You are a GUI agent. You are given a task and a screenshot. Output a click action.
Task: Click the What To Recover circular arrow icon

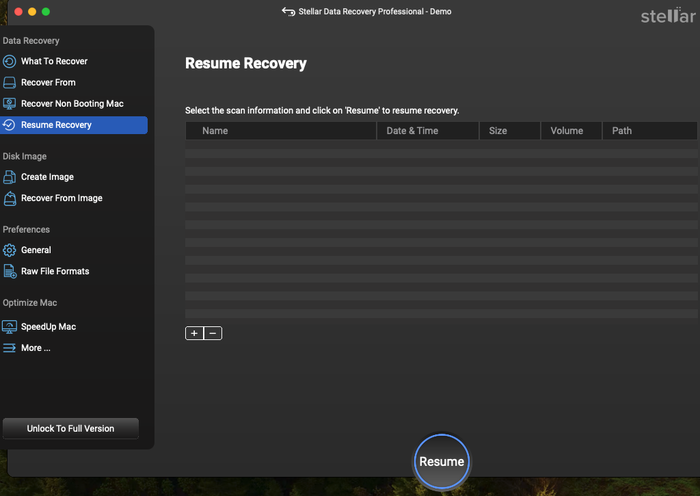(x=9, y=61)
